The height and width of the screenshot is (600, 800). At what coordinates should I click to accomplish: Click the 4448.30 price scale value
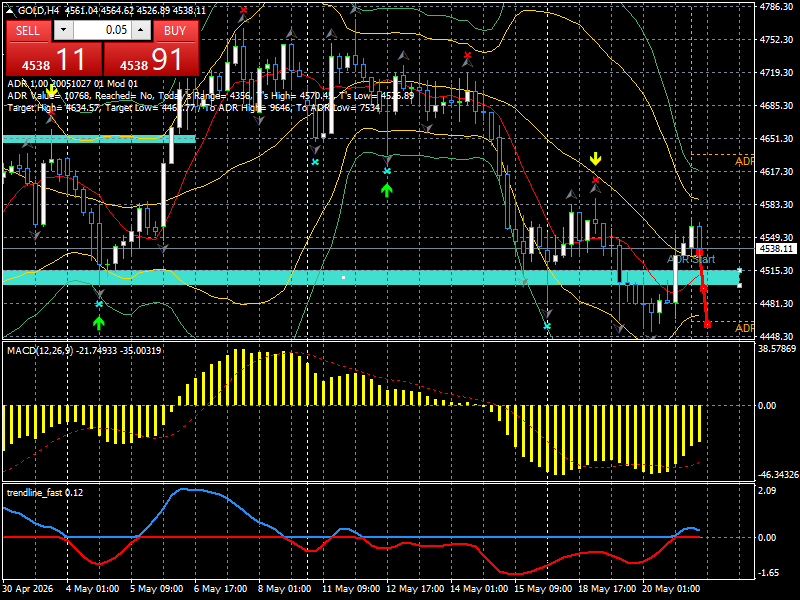coord(776,336)
